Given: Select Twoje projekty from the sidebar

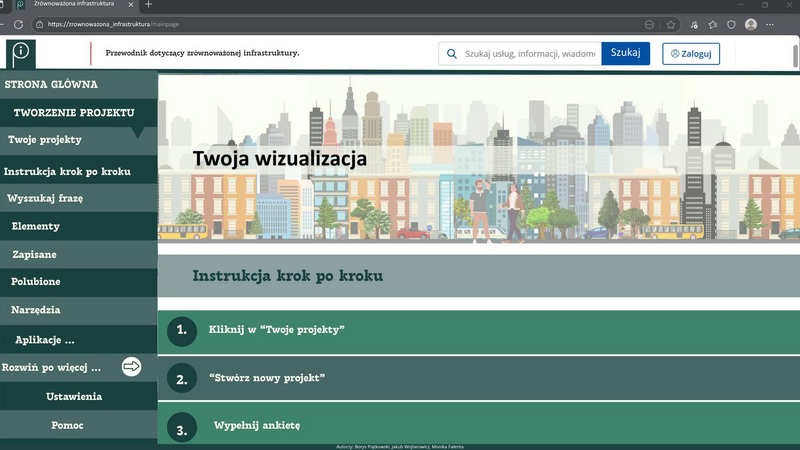Looking at the screenshot, I should tap(45, 139).
